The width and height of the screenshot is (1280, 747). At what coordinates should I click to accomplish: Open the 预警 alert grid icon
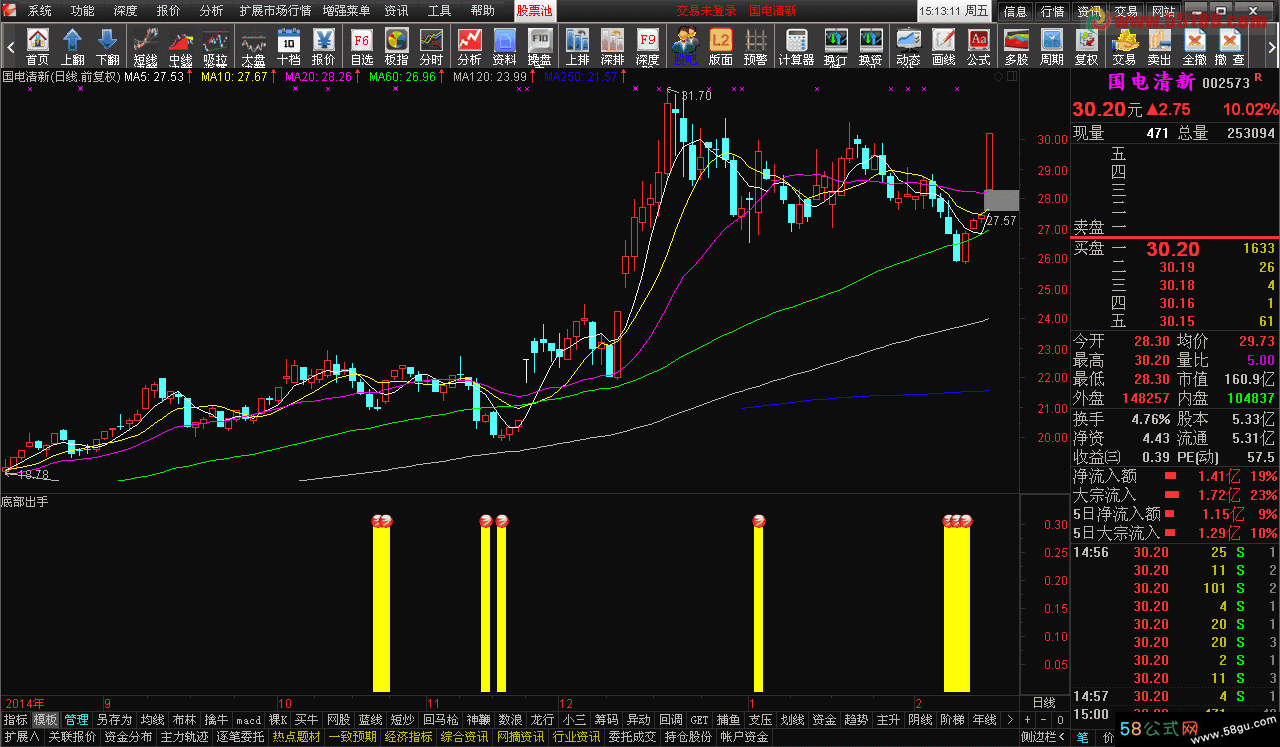(756, 46)
